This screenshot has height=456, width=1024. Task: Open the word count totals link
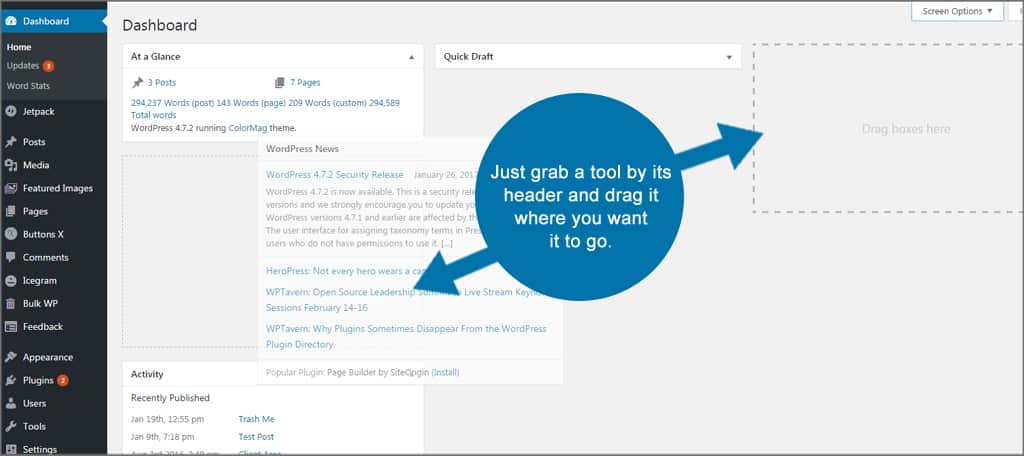[x=265, y=109]
